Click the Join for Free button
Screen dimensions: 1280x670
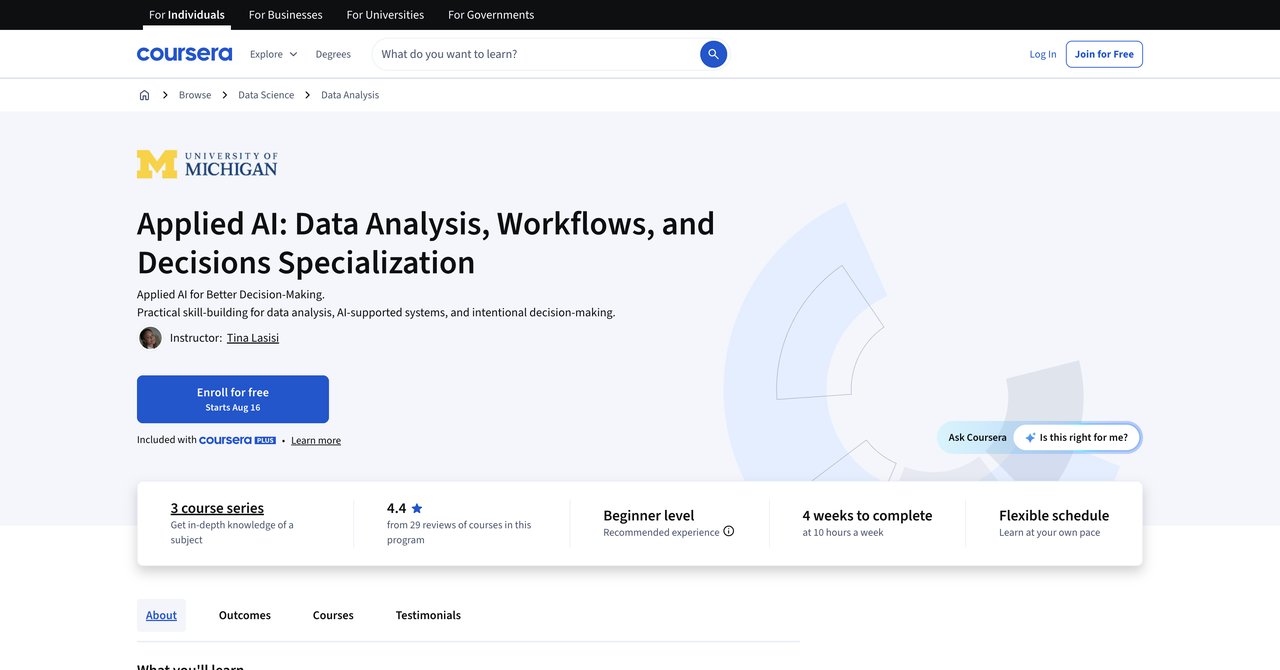1104,54
